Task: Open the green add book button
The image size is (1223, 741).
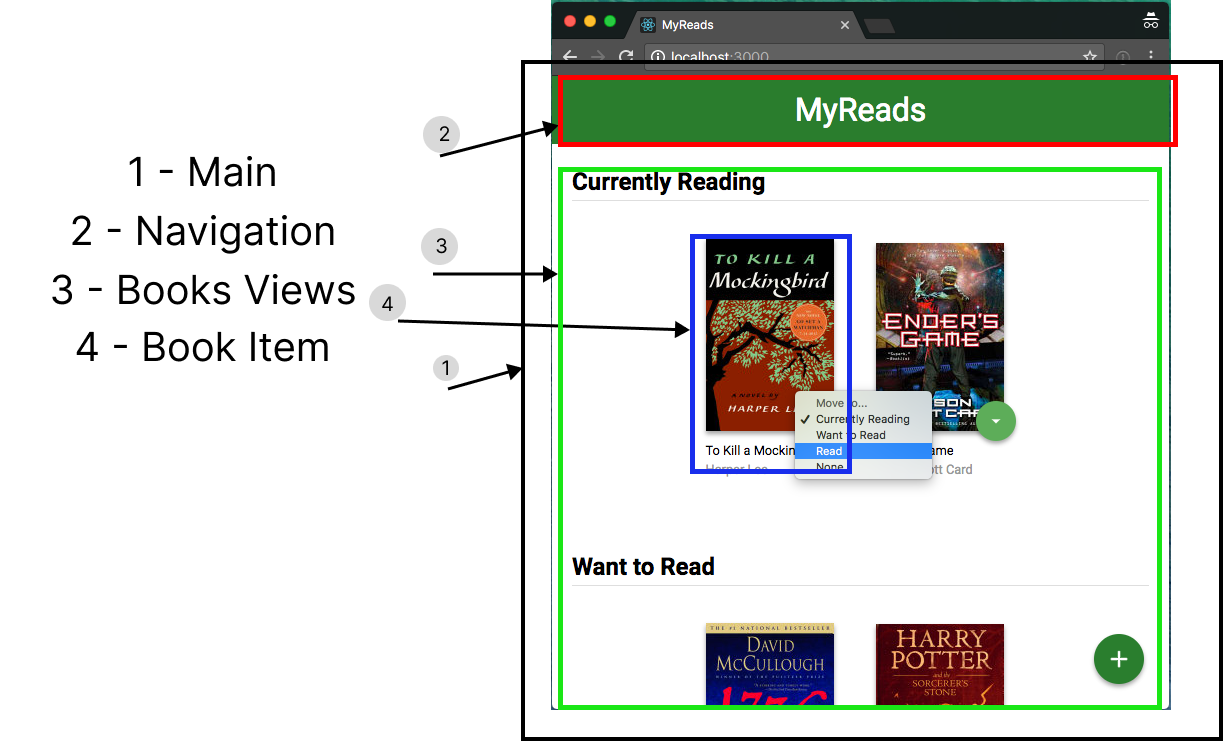Action: (x=1119, y=659)
